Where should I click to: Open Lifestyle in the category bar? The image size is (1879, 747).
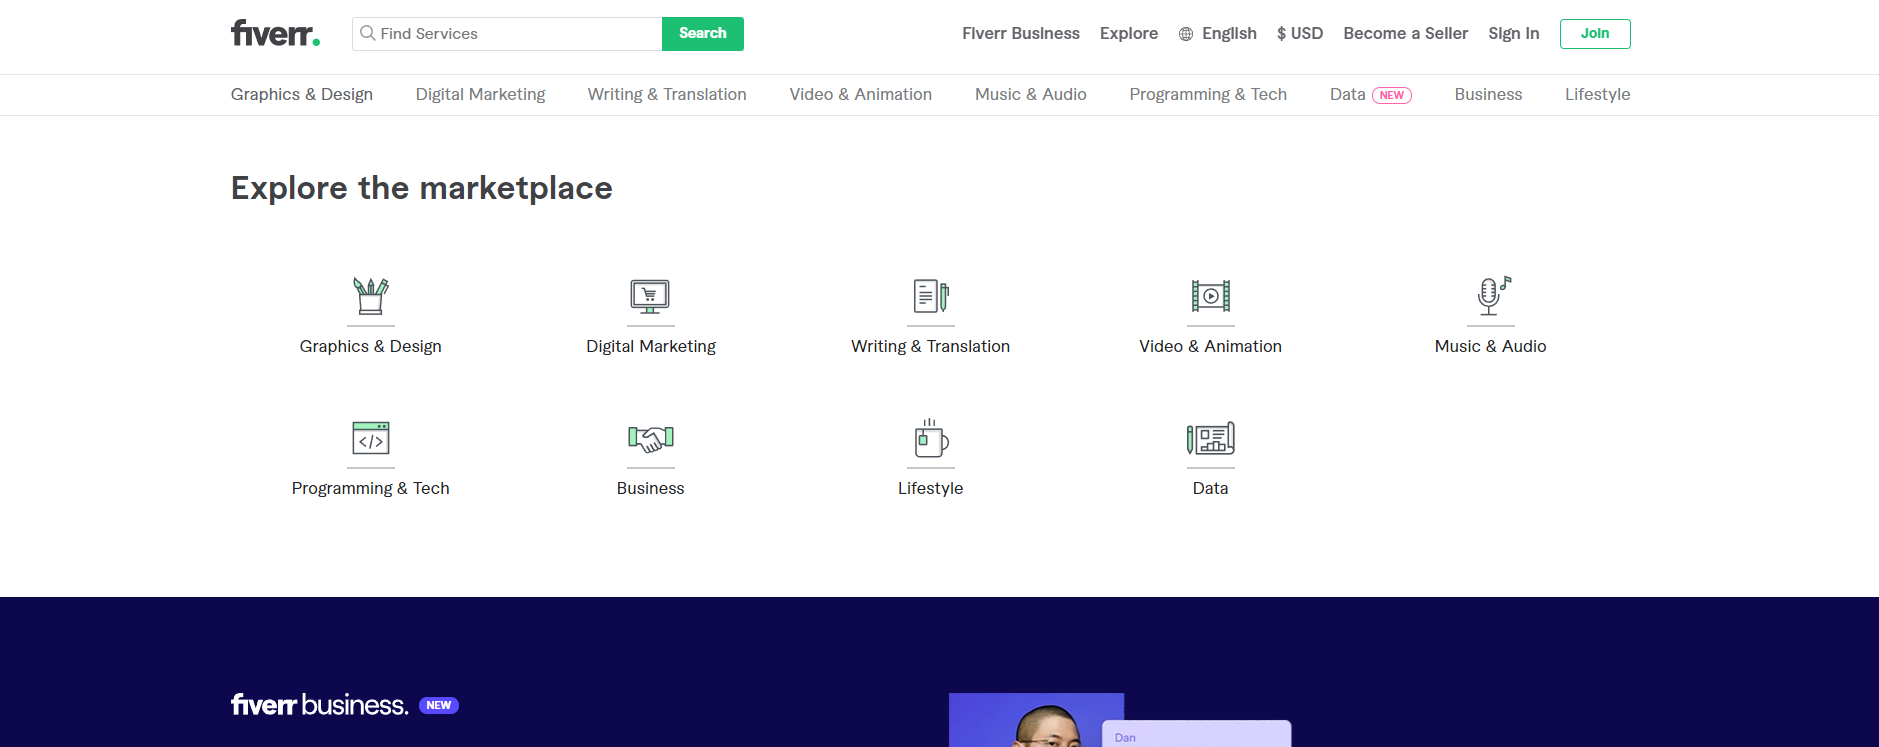[1598, 94]
